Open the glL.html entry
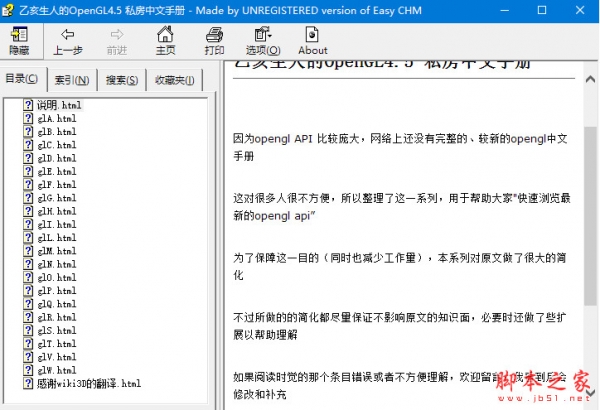Image resolution: width=600 pixels, height=410 pixels. click(57, 238)
